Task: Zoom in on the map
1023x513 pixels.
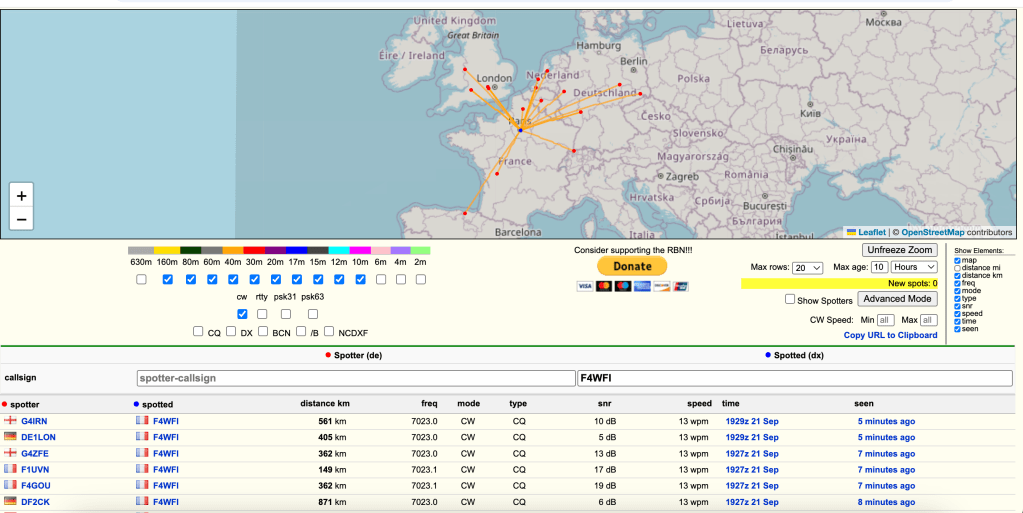Action: click(x=21, y=196)
